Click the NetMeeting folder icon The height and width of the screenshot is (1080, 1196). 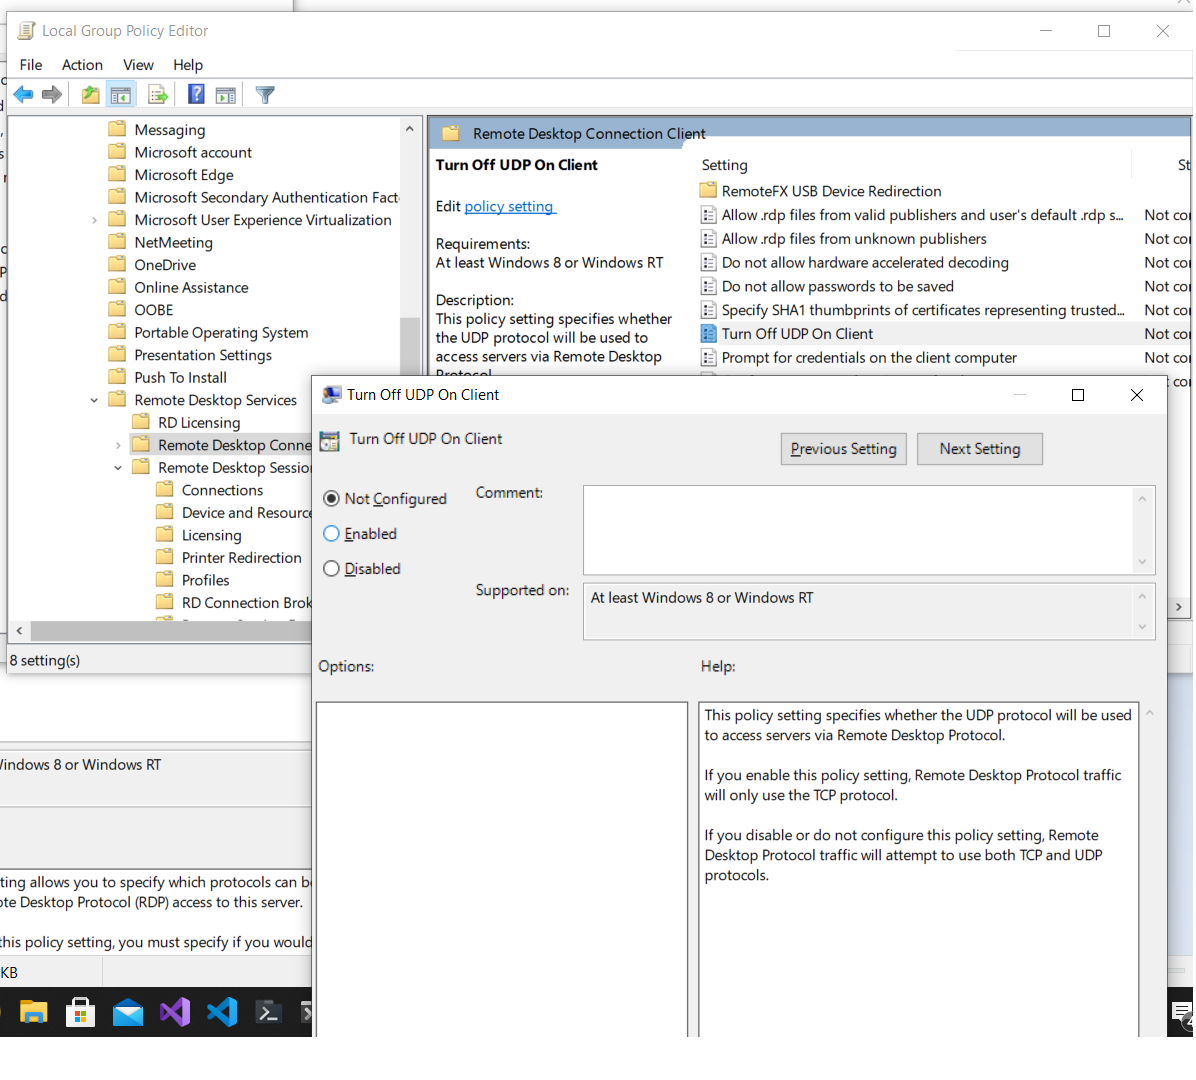coord(117,242)
